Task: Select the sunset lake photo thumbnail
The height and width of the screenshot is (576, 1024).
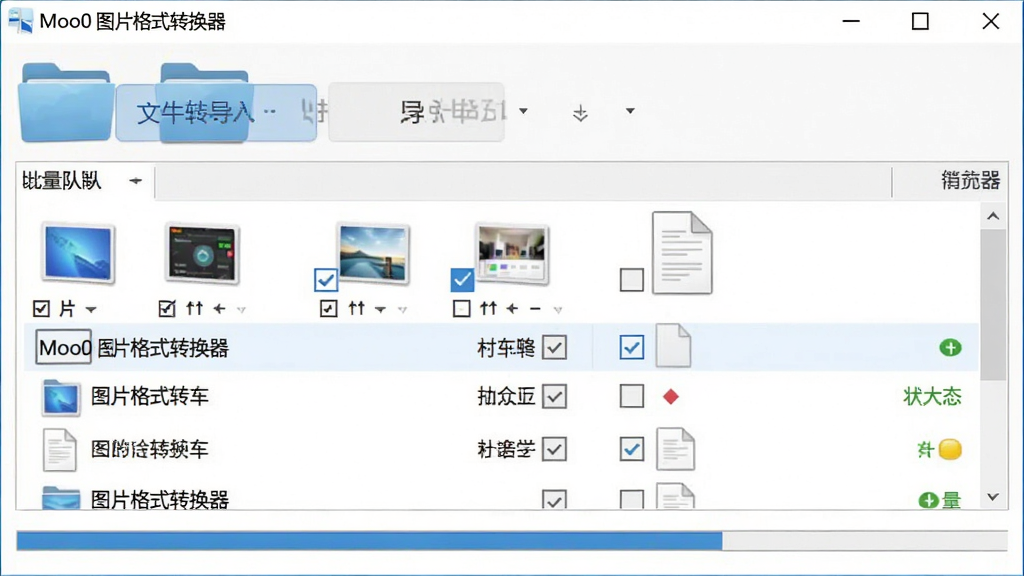Action: click(x=374, y=254)
